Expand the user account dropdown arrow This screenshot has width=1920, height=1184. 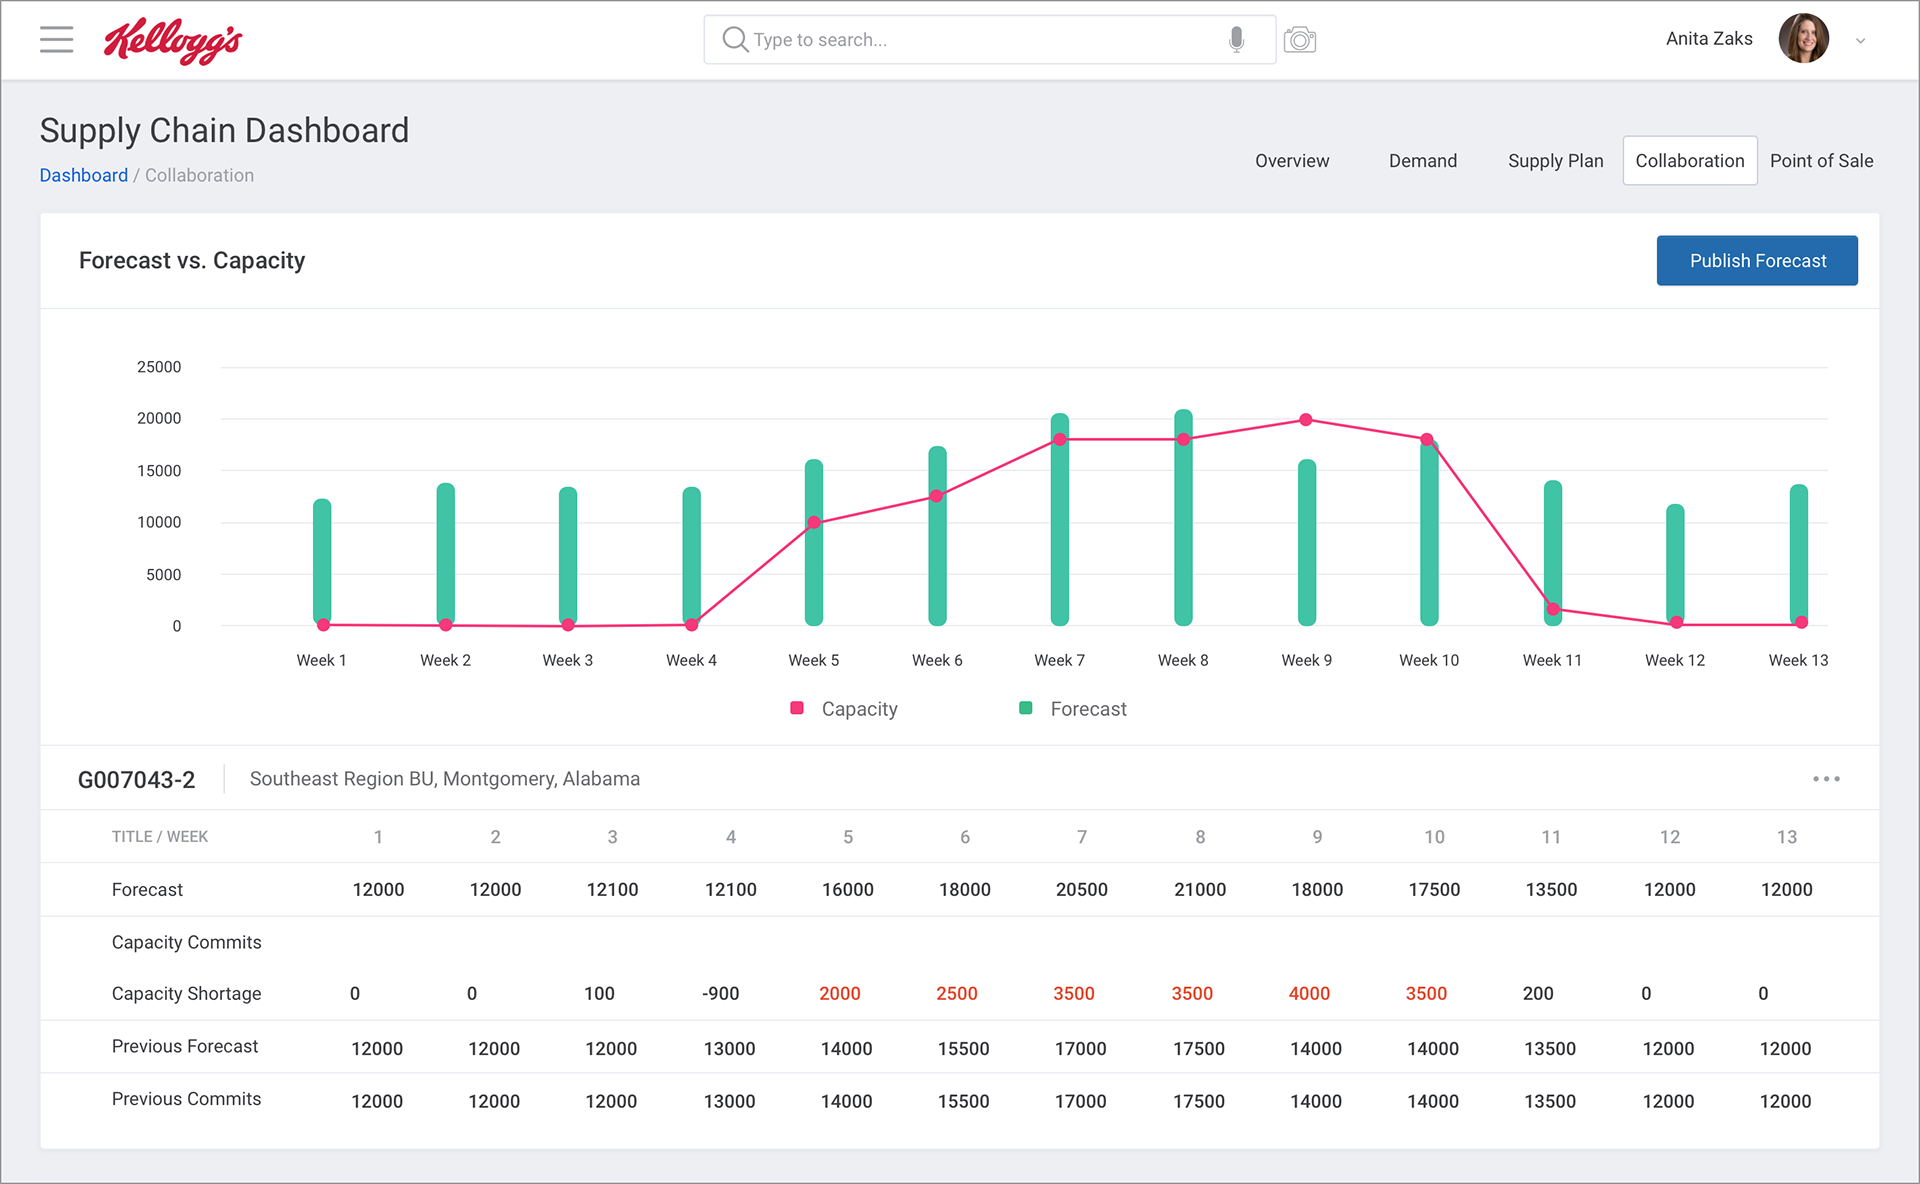click(x=1861, y=41)
